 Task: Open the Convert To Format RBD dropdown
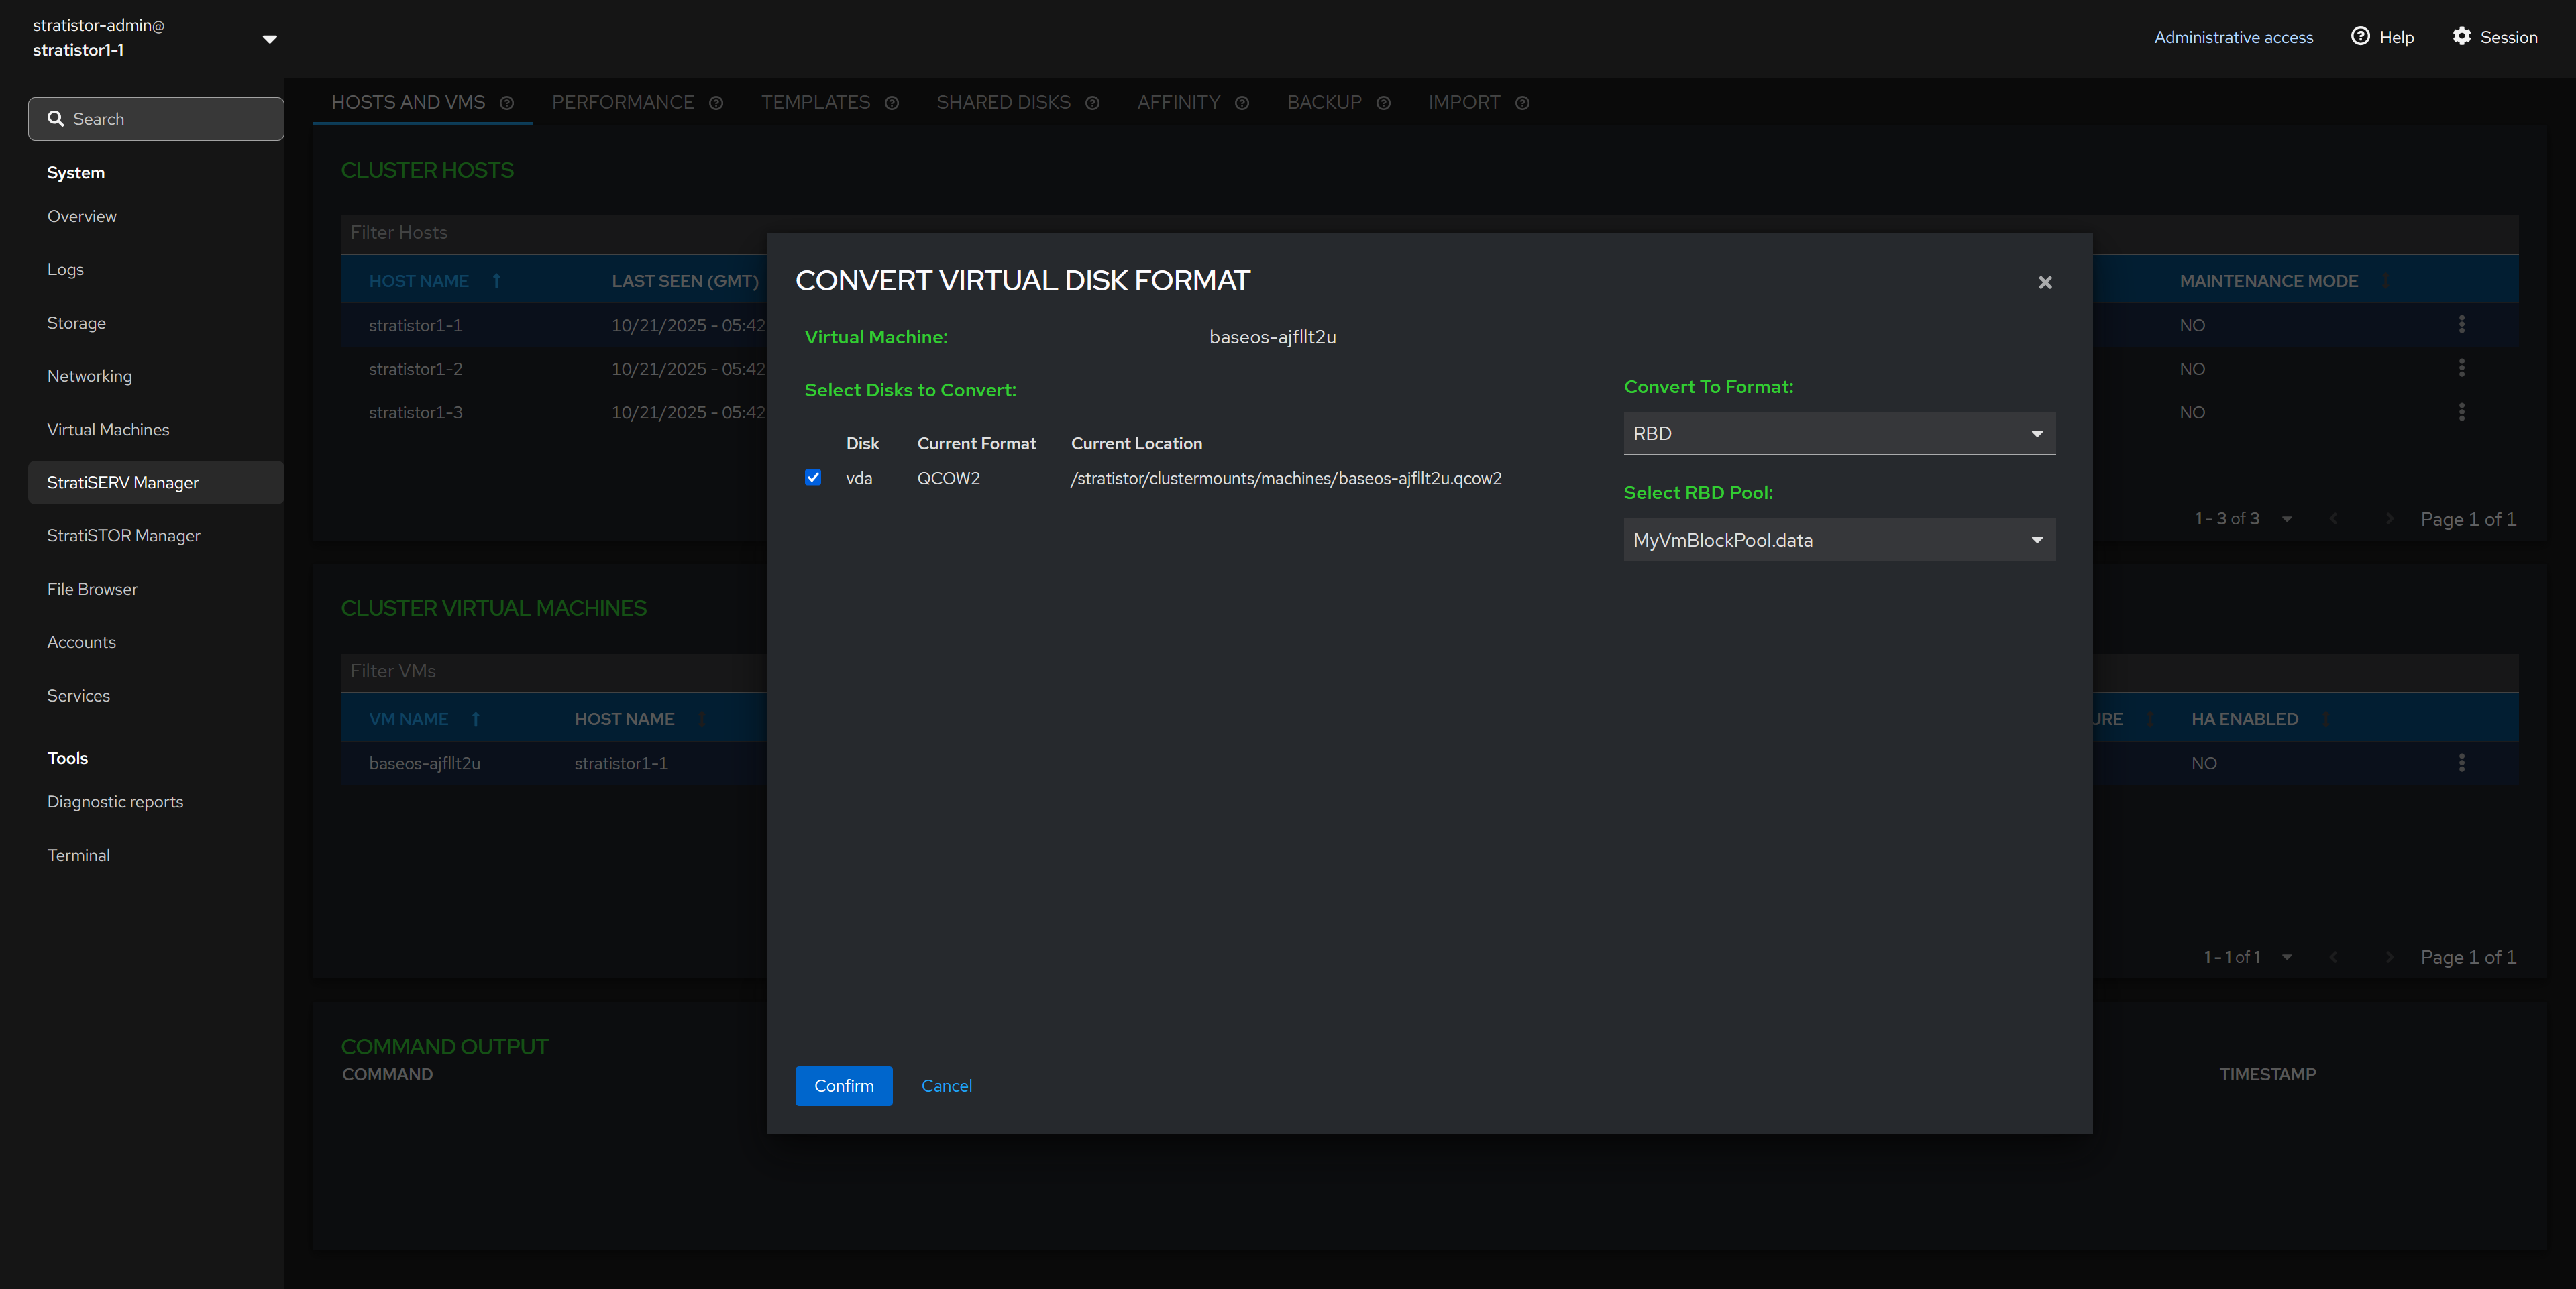(x=1838, y=434)
